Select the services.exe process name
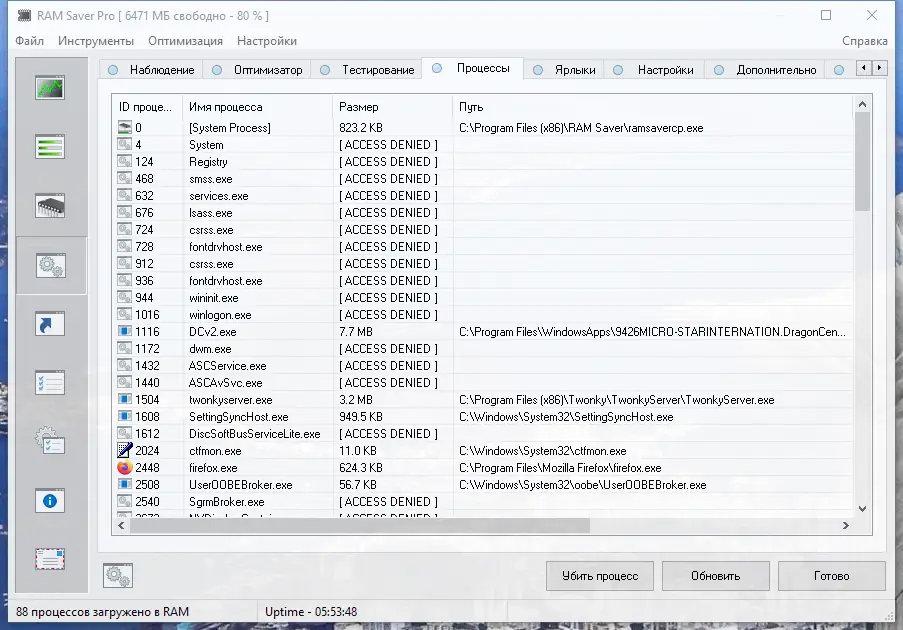903x630 pixels. pos(219,196)
